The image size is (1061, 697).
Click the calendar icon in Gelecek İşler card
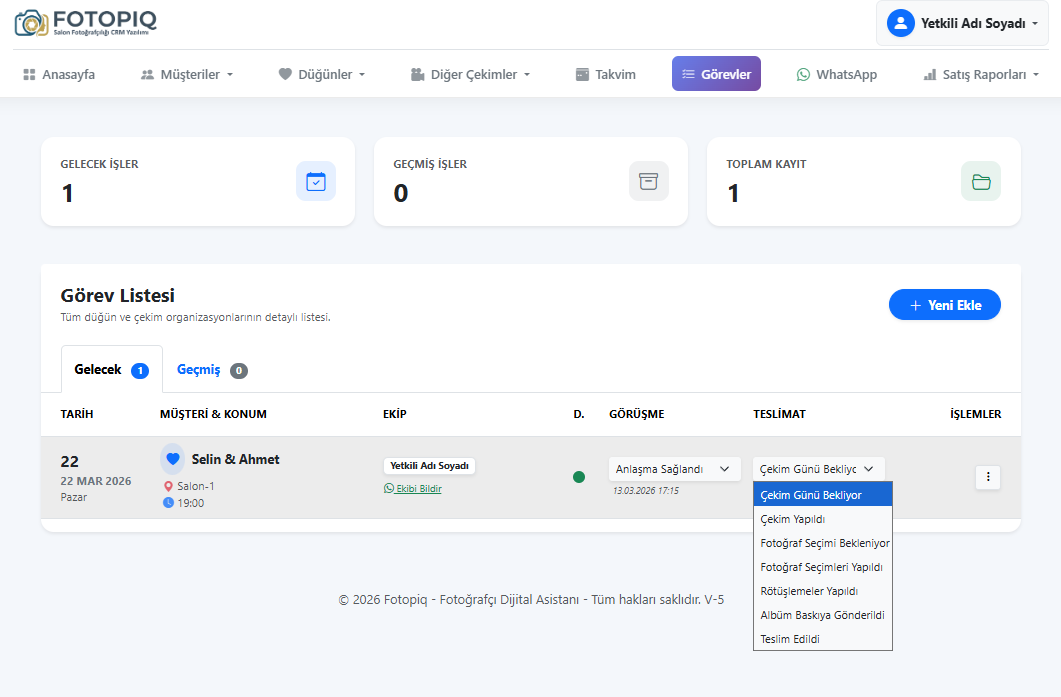[316, 181]
